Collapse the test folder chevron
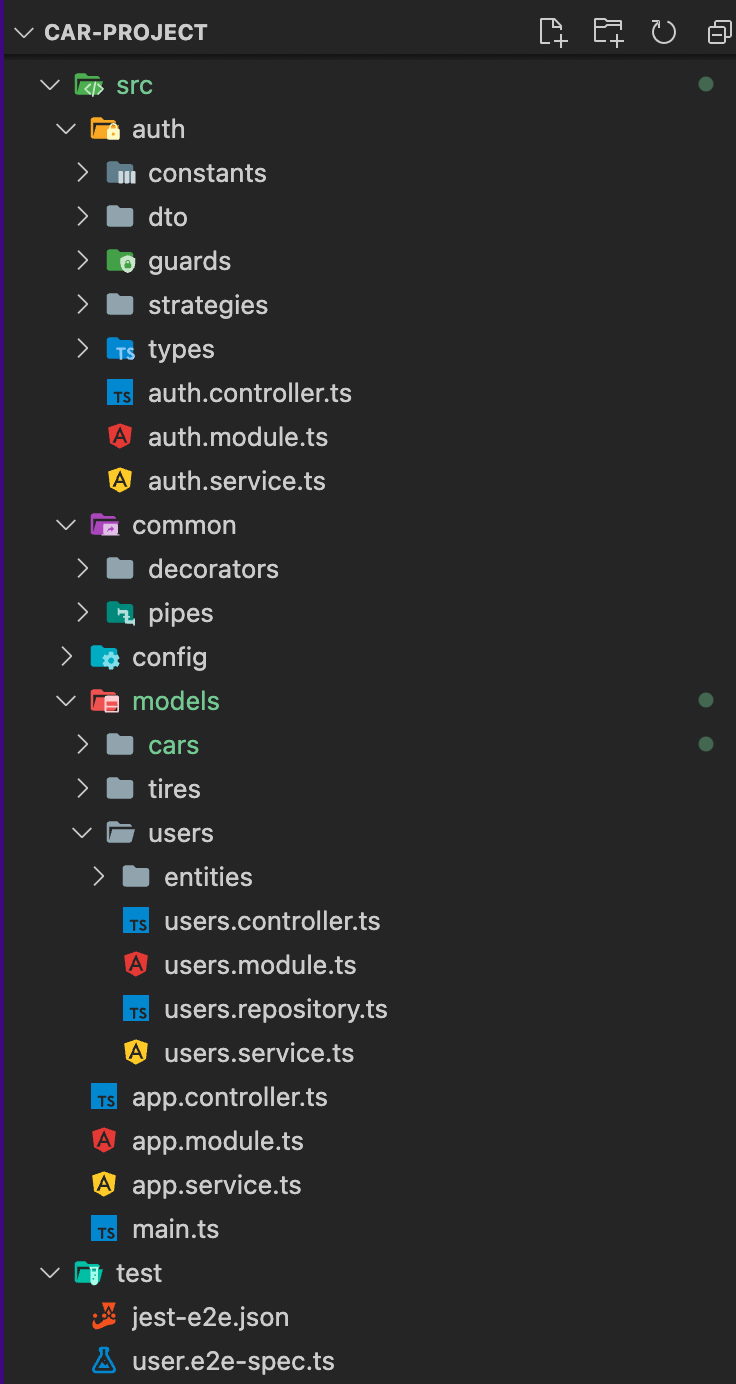 click(x=50, y=1273)
